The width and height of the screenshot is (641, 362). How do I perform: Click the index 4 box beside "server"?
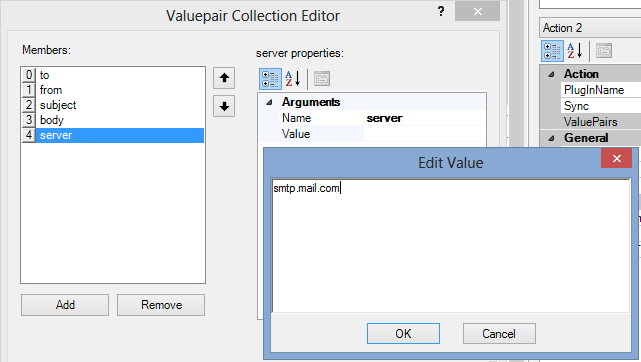pyautogui.click(x=29, y=135)
